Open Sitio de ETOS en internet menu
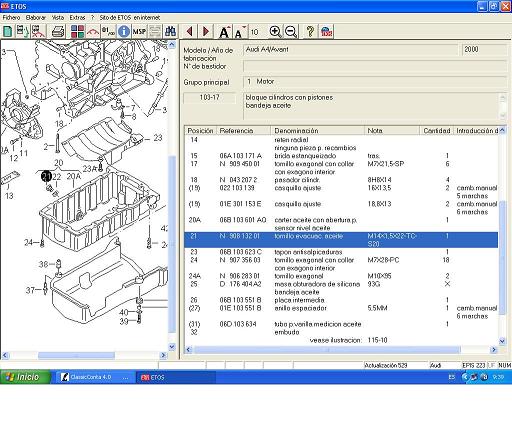Screen dimensions: 512x439 130,17
